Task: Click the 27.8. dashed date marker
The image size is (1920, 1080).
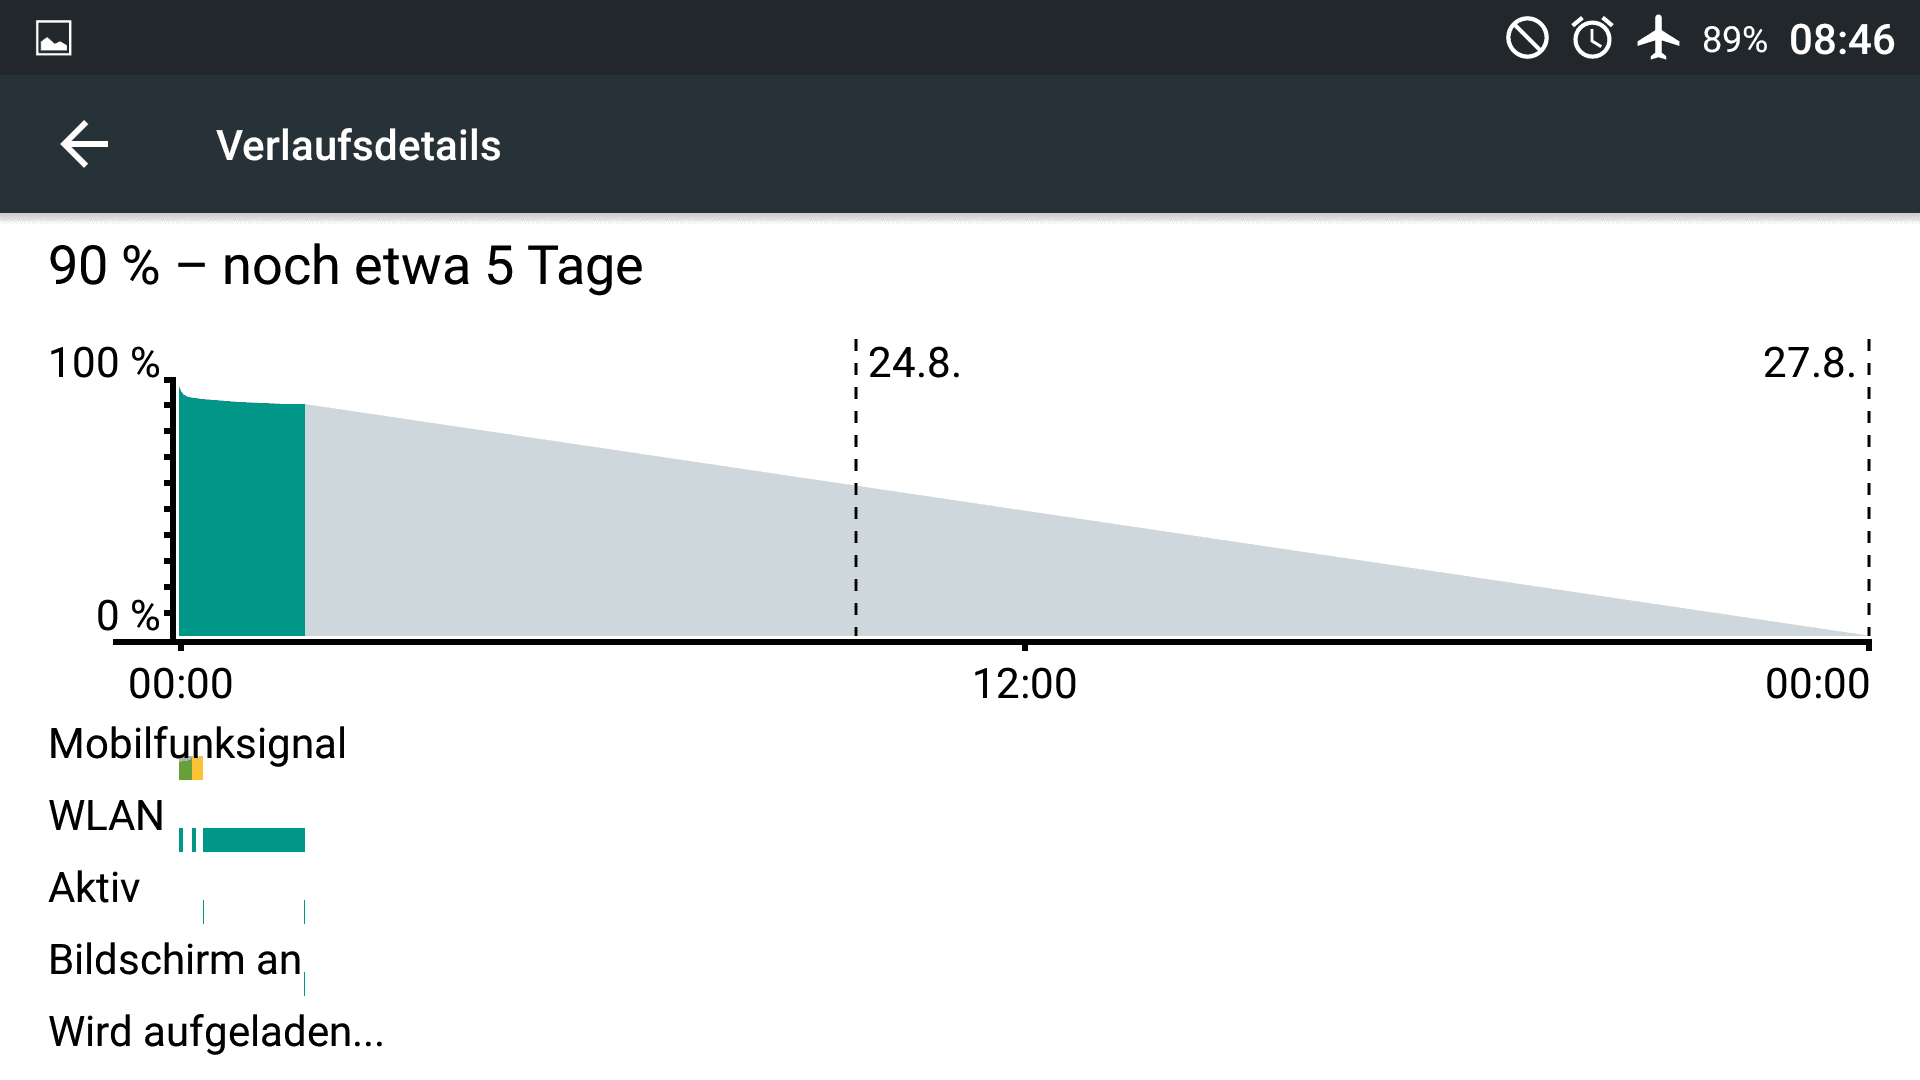Action: click(1868, 488)
